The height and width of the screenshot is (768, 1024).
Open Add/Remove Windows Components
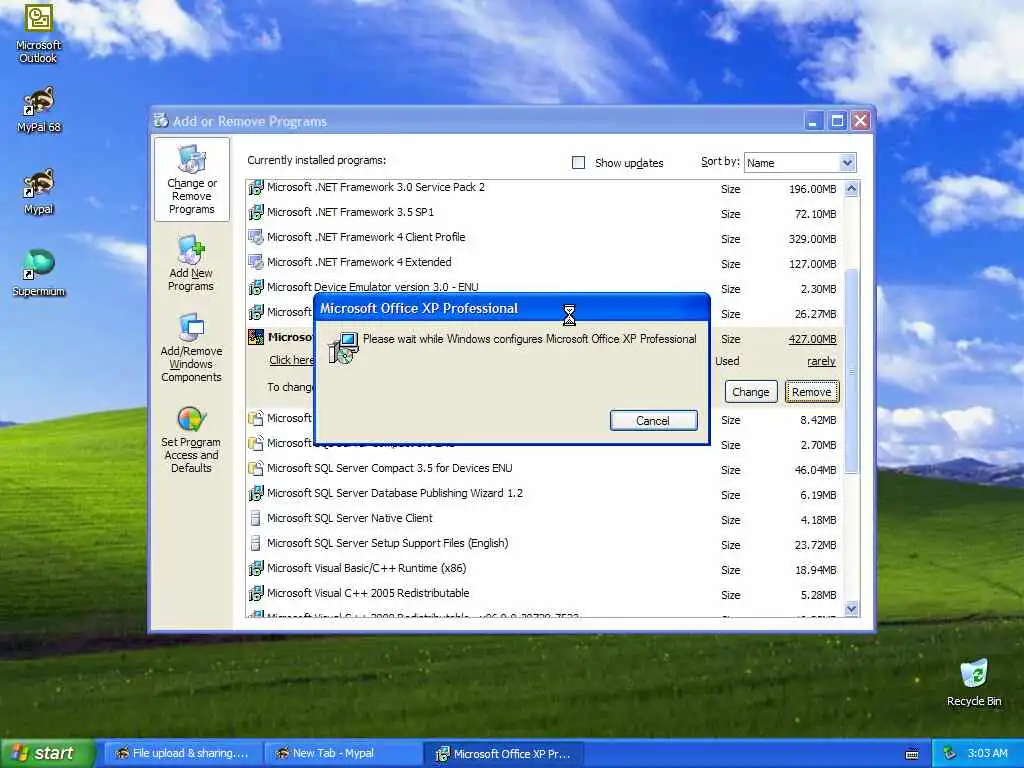pos(191,347)
